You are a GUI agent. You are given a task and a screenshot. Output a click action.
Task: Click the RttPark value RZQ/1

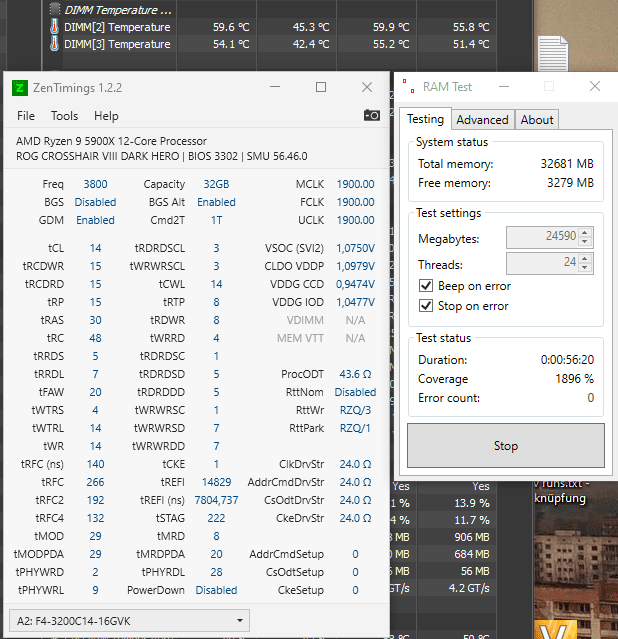(355, 428)
